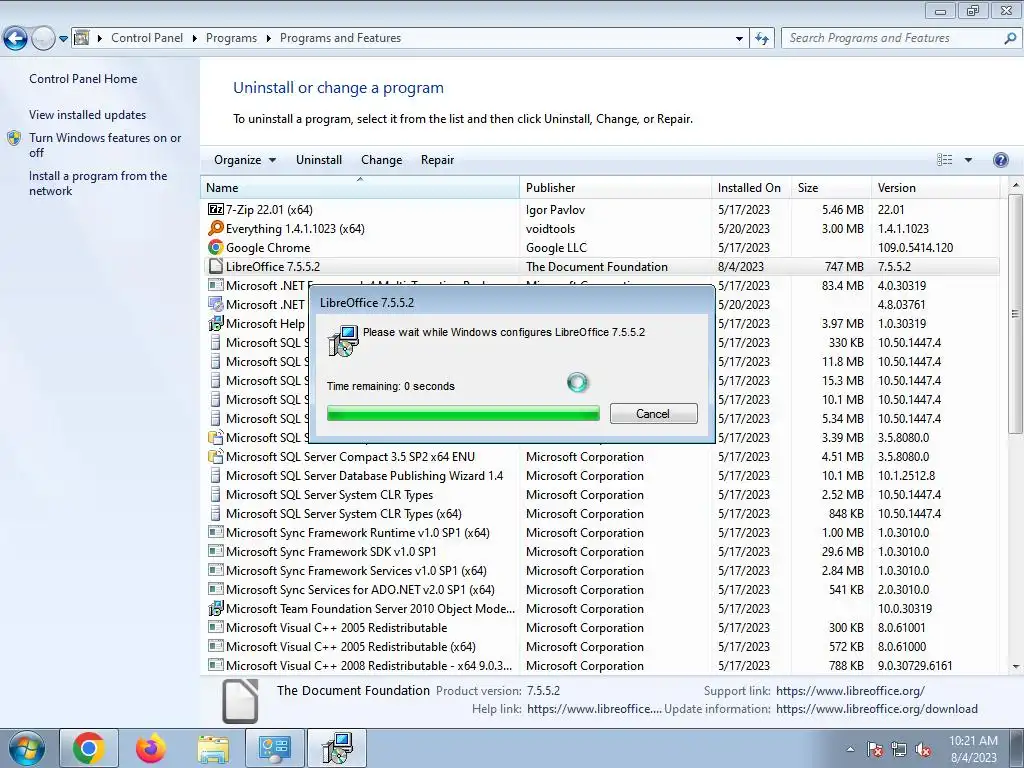The height and width of the screenshot is (768, 1024).
Task: Click the Sync Framework Runtime v1.0 SP1 icon
Action: tap(216, 533)
